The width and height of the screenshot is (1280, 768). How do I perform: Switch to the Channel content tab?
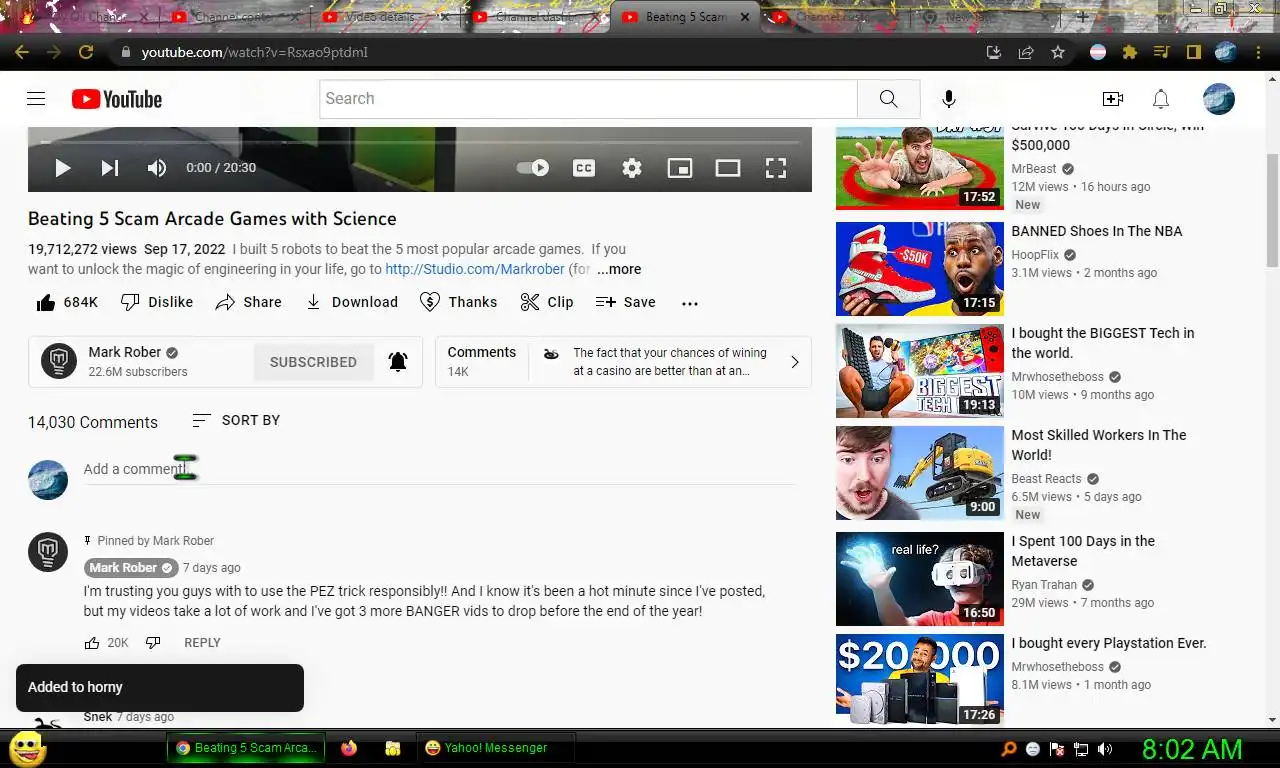[233, 17]
